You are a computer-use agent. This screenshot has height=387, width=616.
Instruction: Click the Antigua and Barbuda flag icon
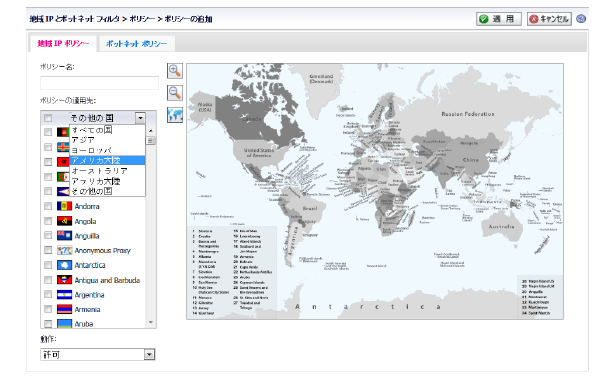(x=64, y=280)
